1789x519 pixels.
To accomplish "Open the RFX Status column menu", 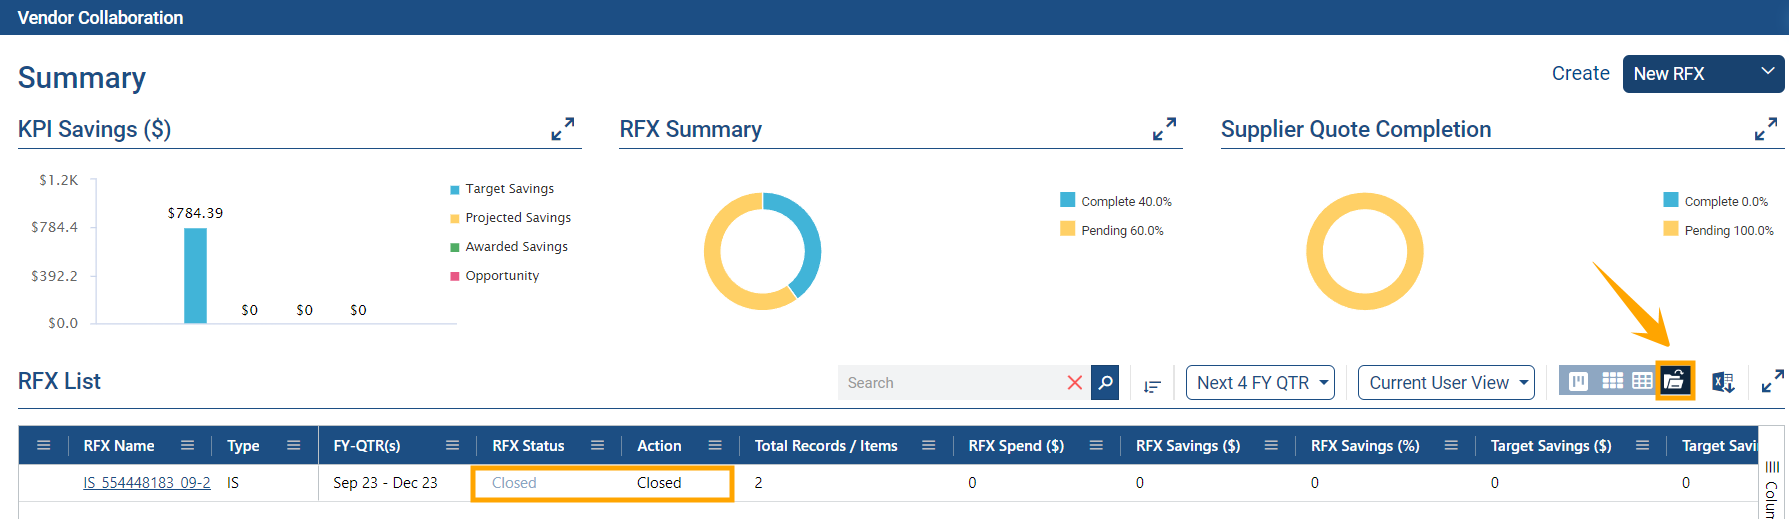I will pos(597,446).
